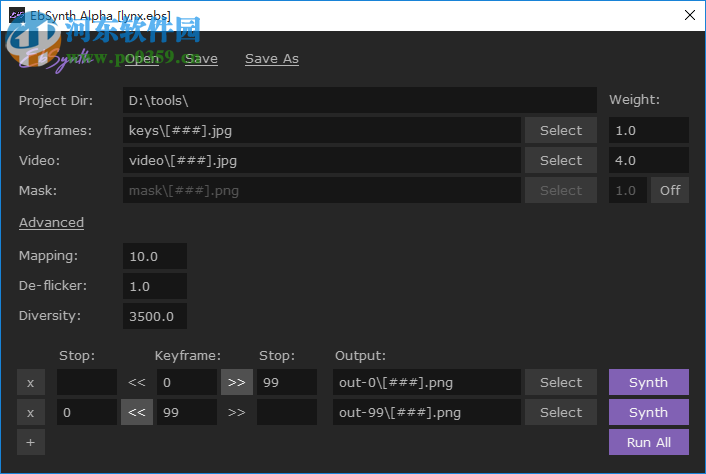Edit the Keyframe field showing 99

tap(187, 412)
